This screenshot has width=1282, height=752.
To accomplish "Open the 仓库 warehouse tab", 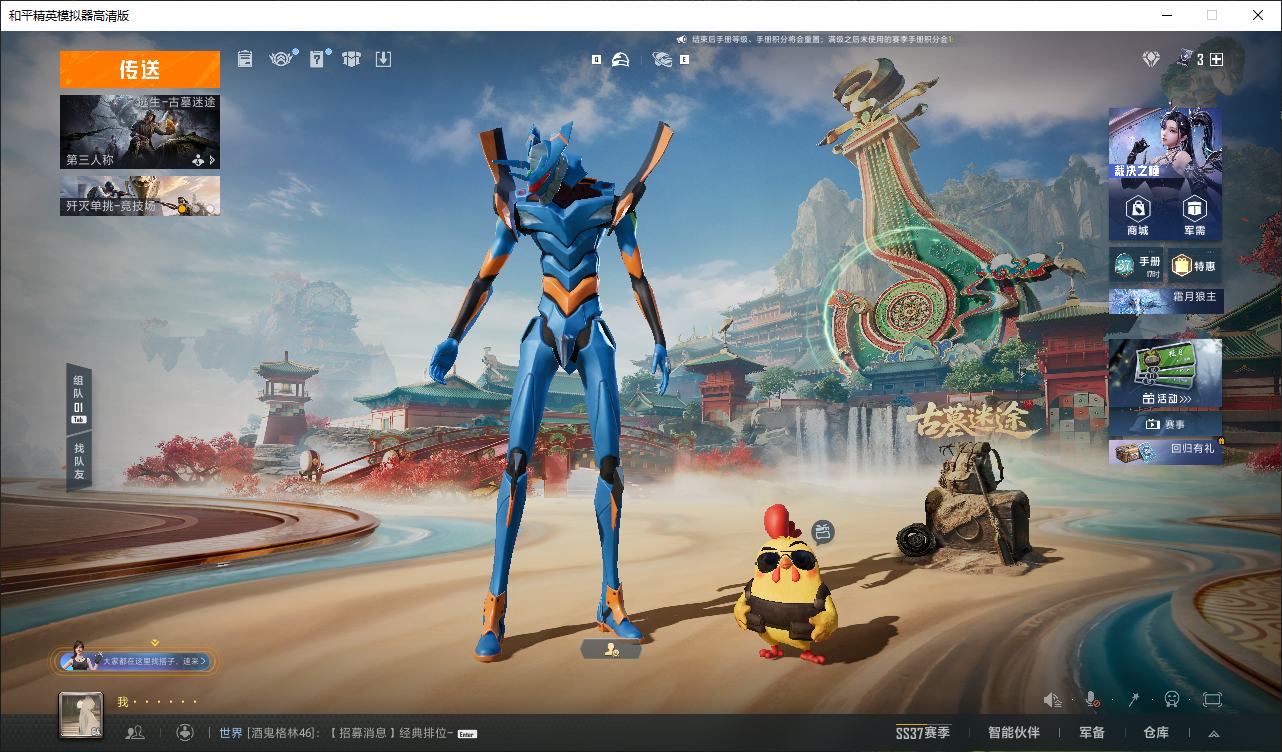I will (1156, 733).
